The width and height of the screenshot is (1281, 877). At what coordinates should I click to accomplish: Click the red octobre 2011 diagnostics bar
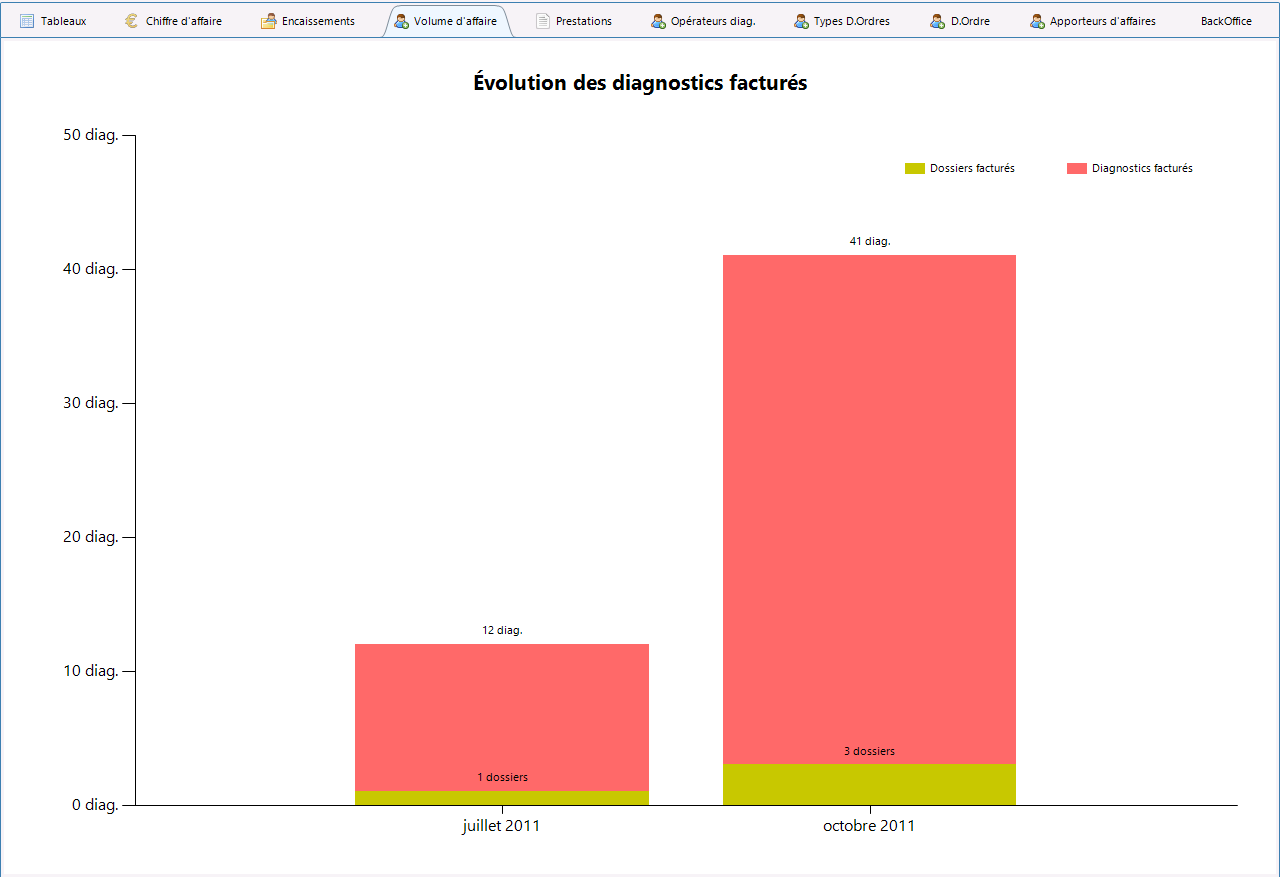(869, 509)
